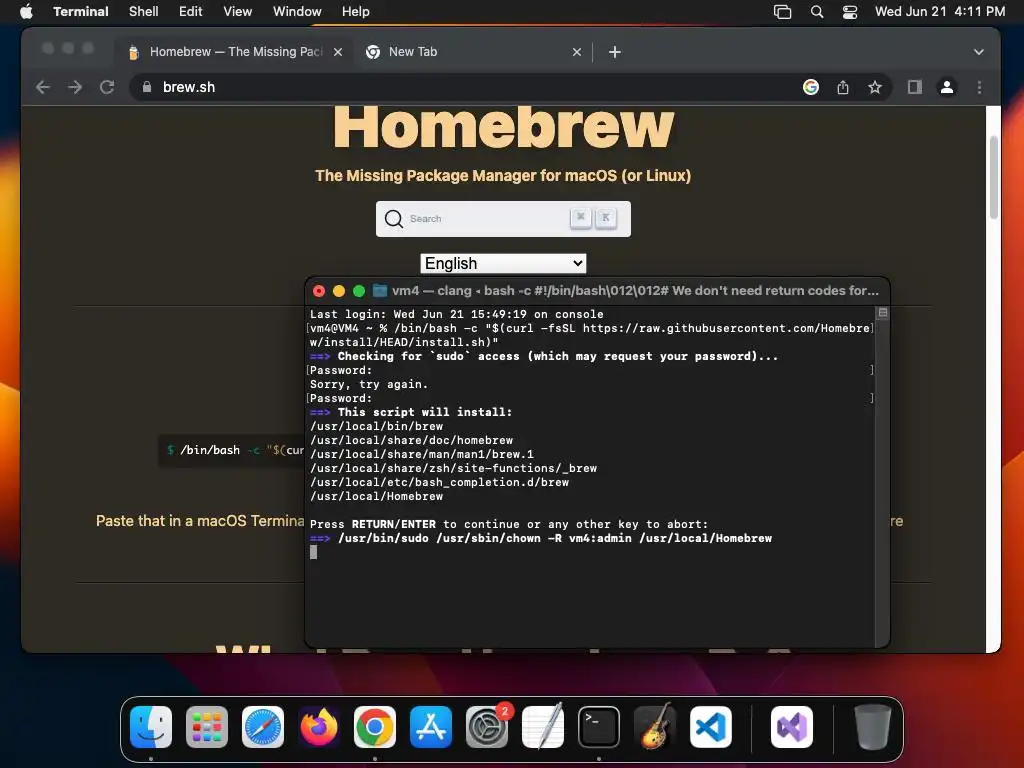Go forward in the Chrome toolbar
Image resolution: width=1024 pixels, height=768 pixels.
pos(75,87)
